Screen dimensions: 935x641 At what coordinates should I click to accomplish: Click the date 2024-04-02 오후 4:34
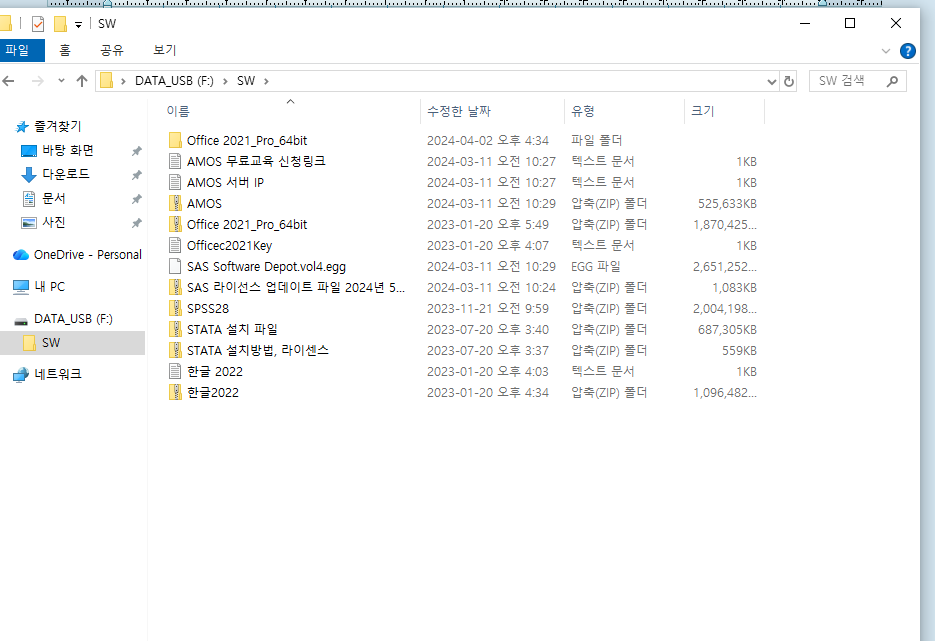pos(488,141)
